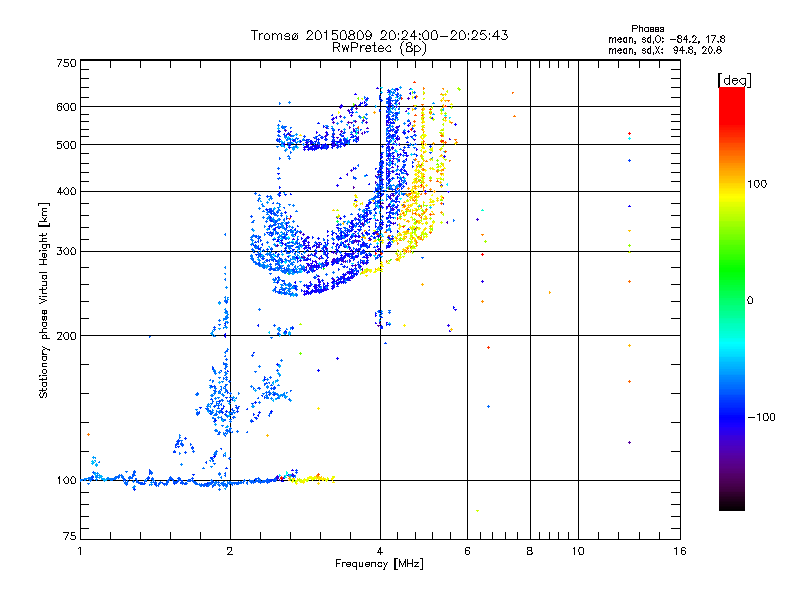Viewport: 800px width, 600px height.
Task: Click the '100' y-axis tick label
Action: coord(66,481)
